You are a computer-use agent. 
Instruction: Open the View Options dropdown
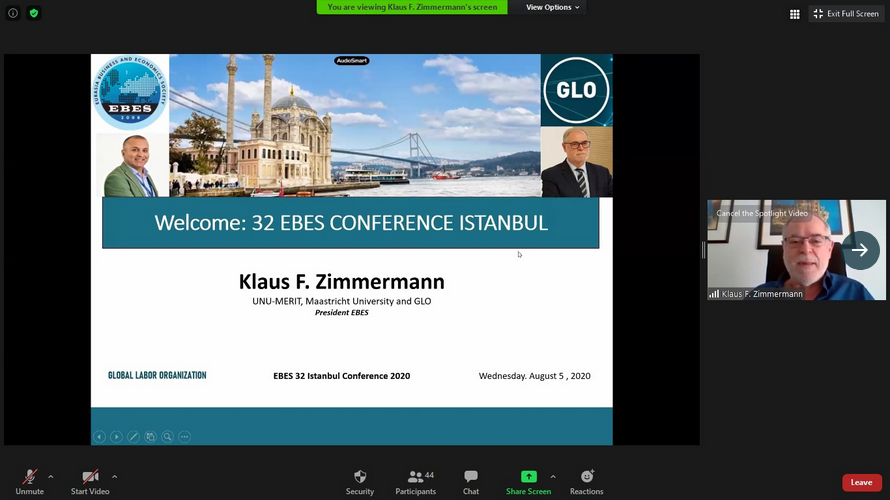click(552, 7)
